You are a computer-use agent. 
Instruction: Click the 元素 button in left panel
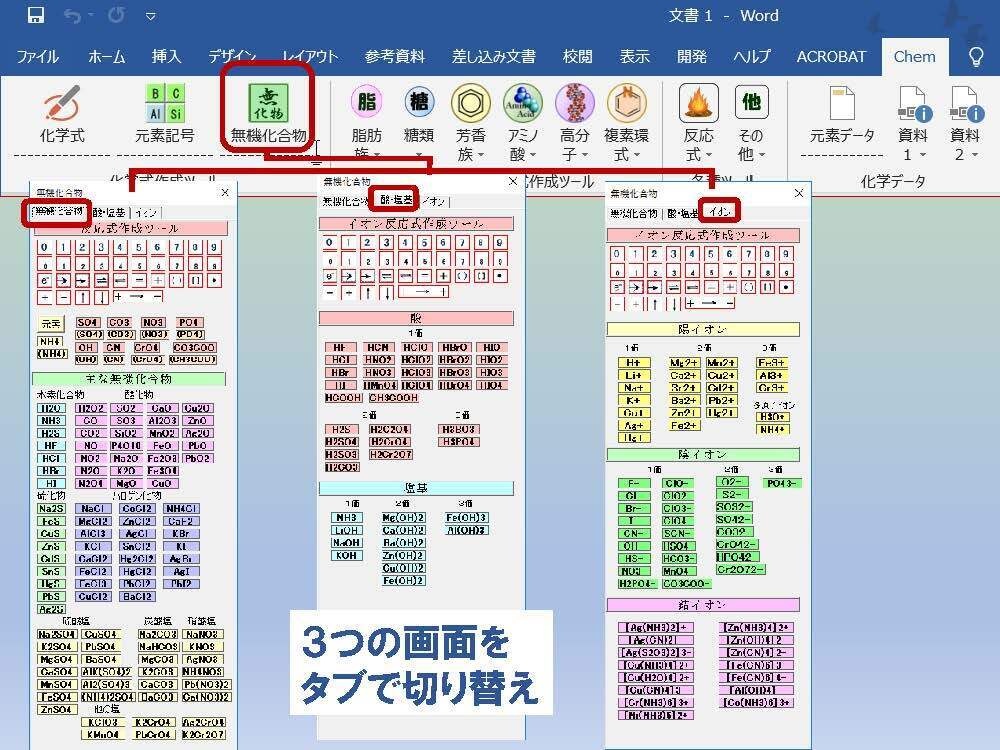pyautogui.click(x=51, y=323)
